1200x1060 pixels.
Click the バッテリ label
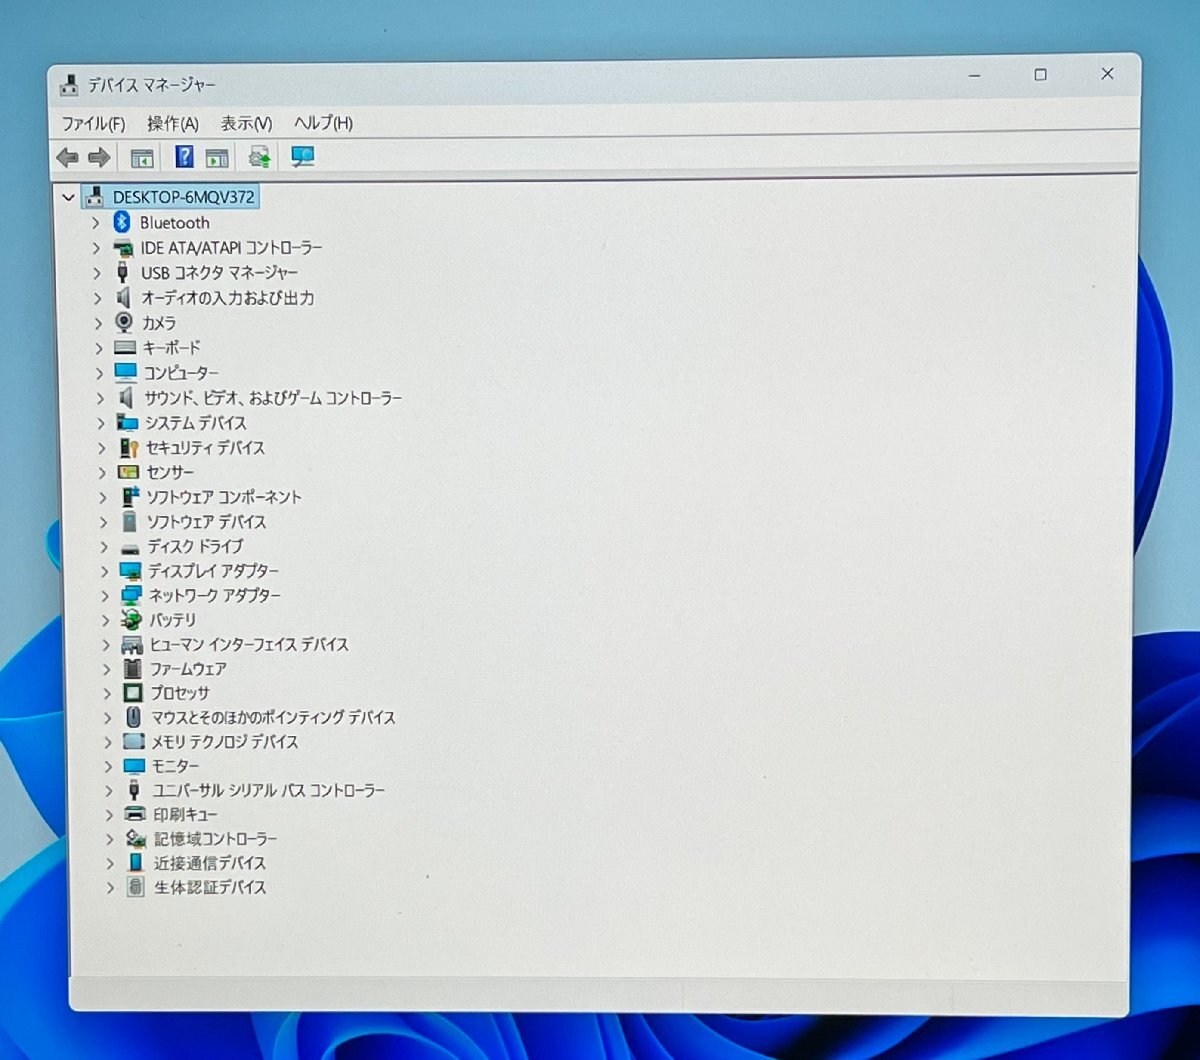pyautogui.click(x=172, y=620)
